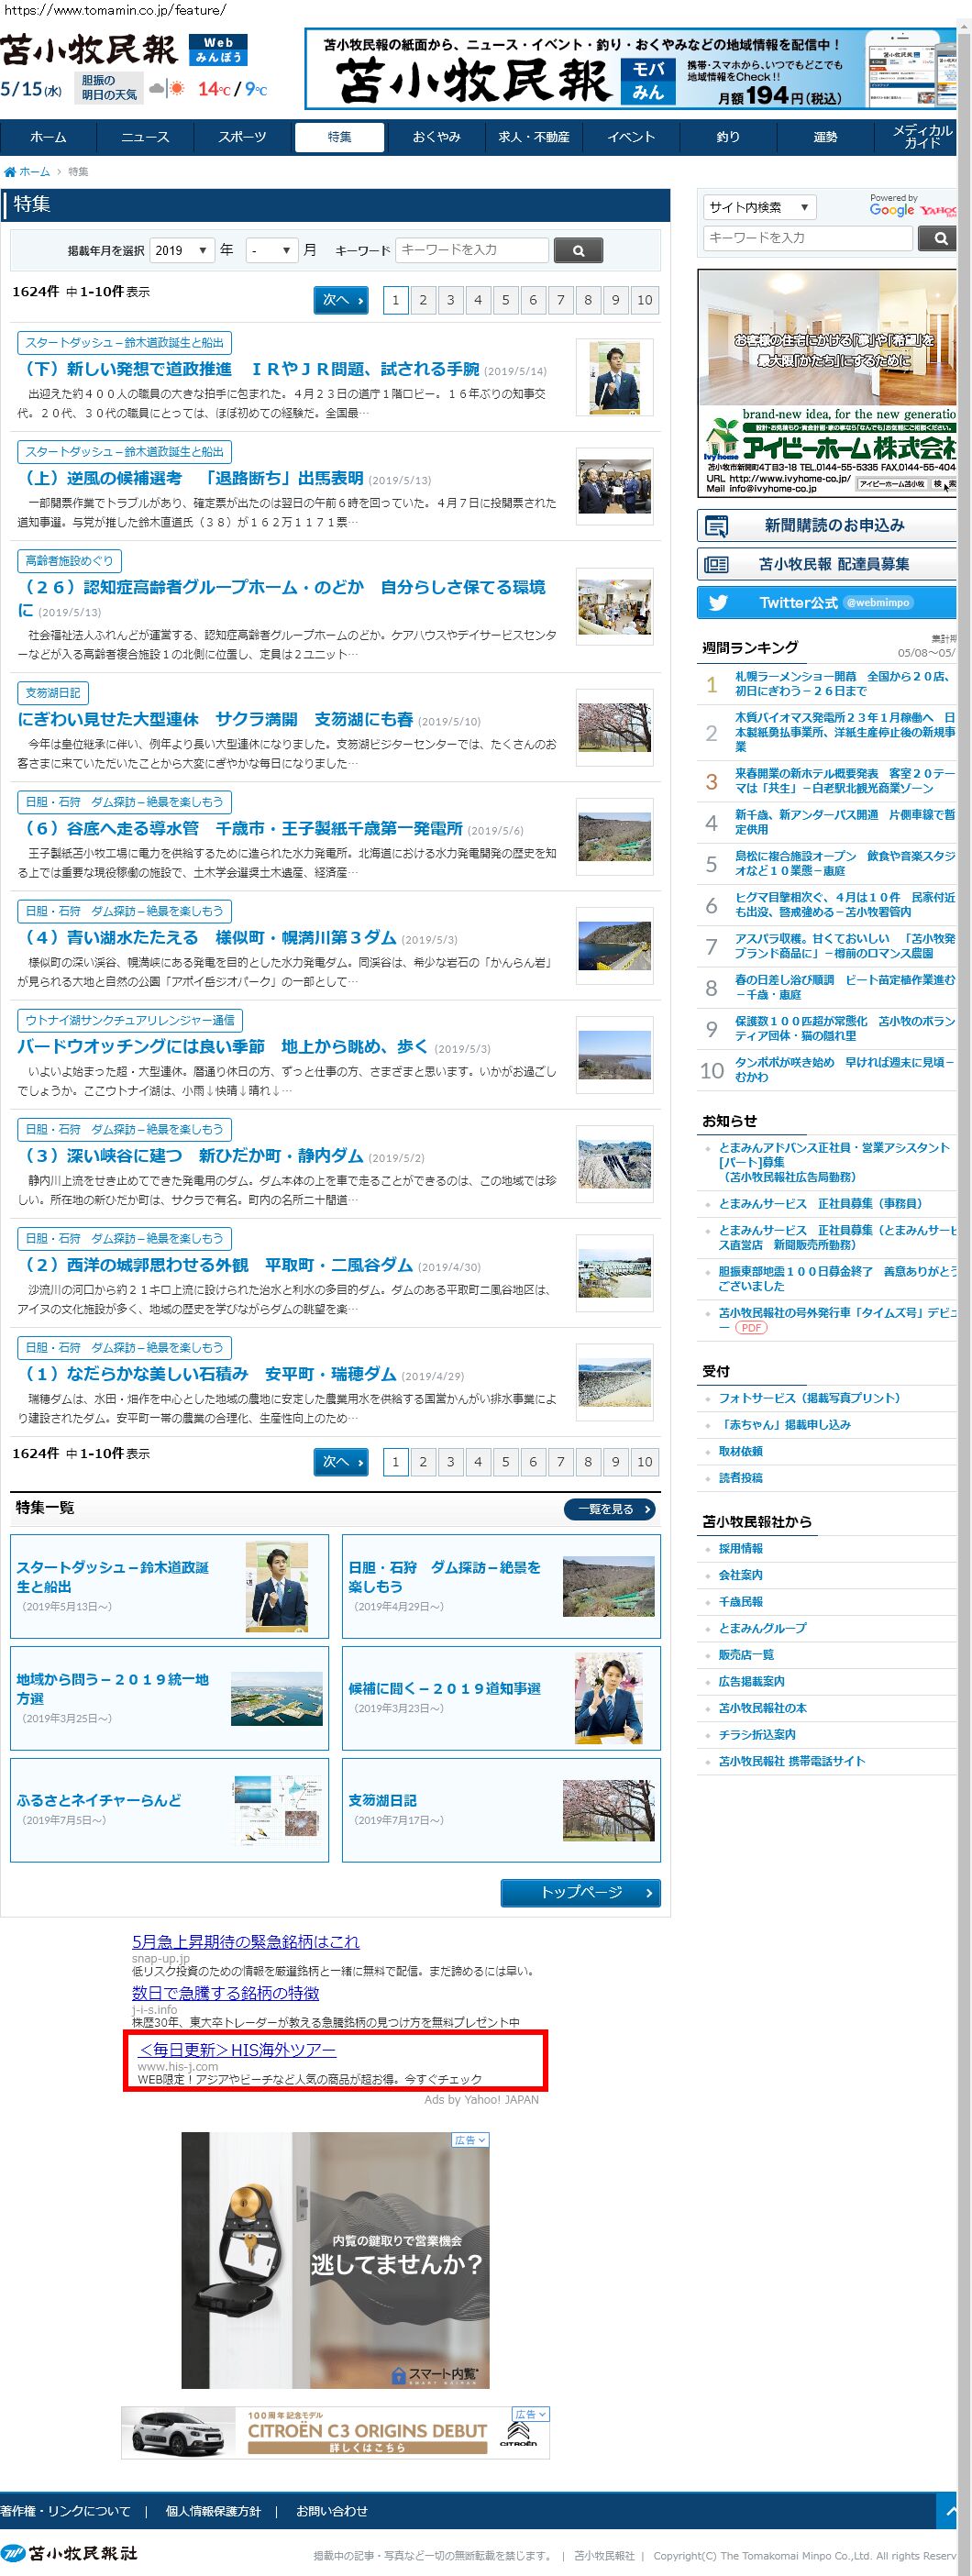Click the delivery staff recruitment icon button

coord(717,564)
